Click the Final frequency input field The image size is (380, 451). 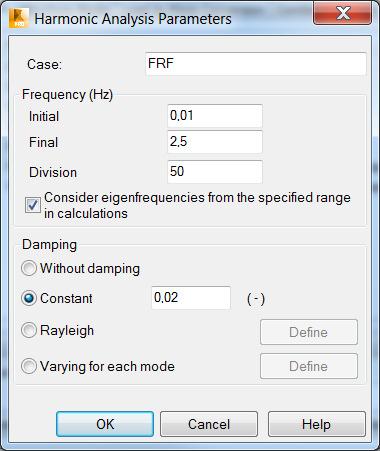tap(215, 142)
